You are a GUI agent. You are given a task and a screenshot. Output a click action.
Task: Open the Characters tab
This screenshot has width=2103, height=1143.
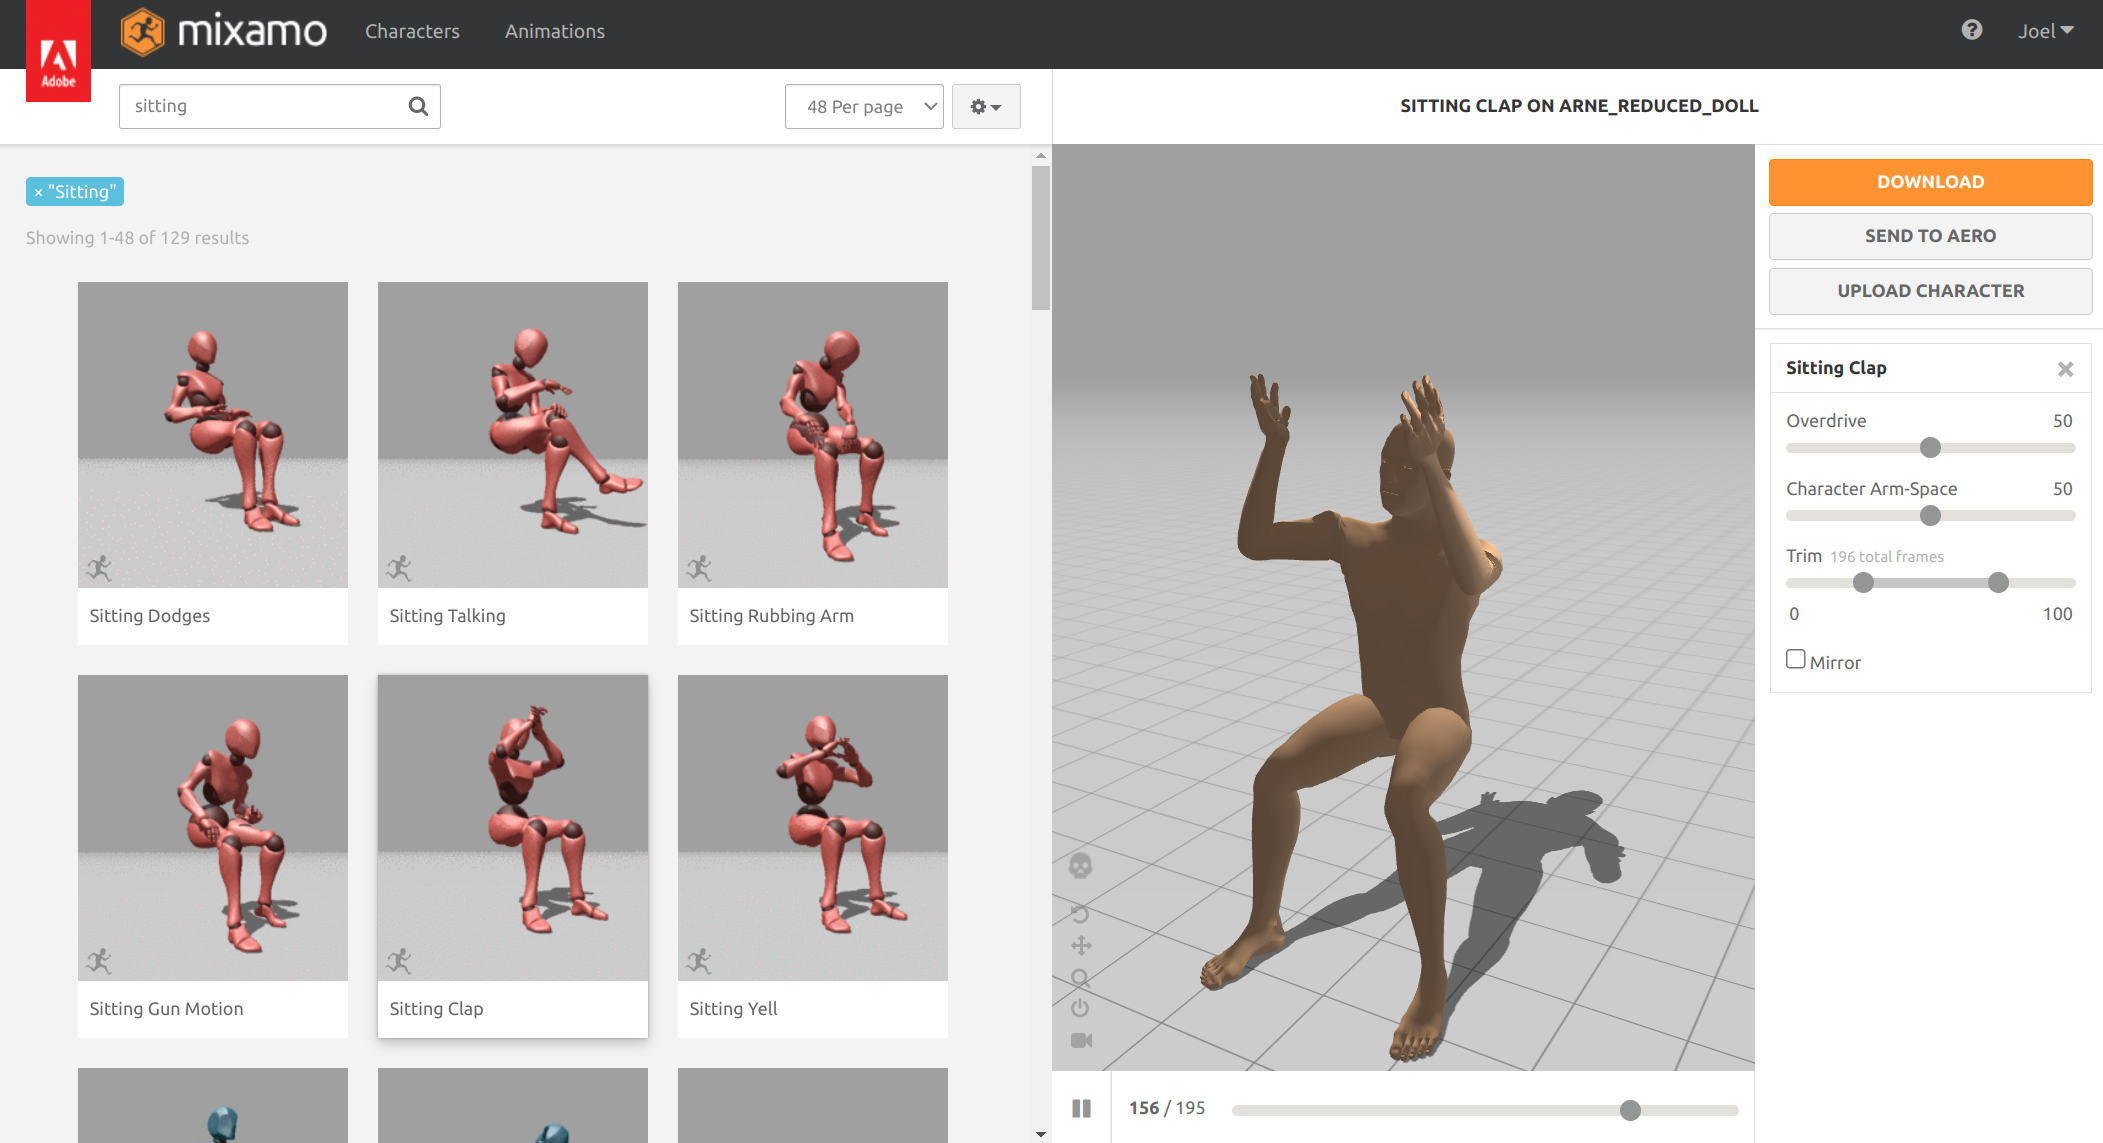coord(412,31)
